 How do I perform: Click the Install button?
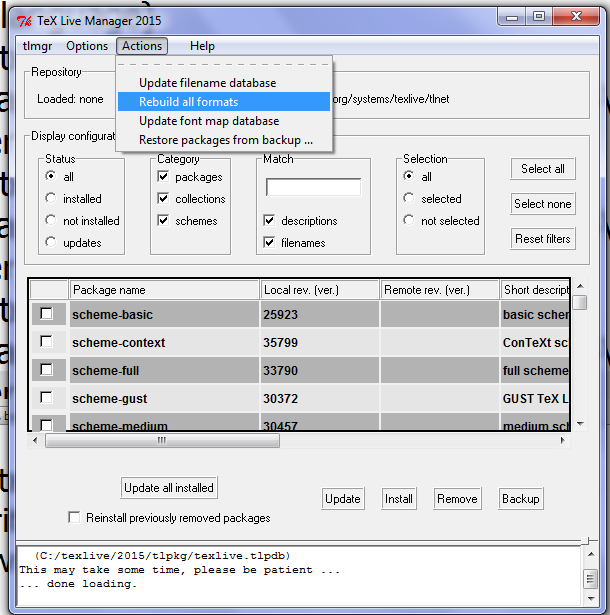(399, 499)
